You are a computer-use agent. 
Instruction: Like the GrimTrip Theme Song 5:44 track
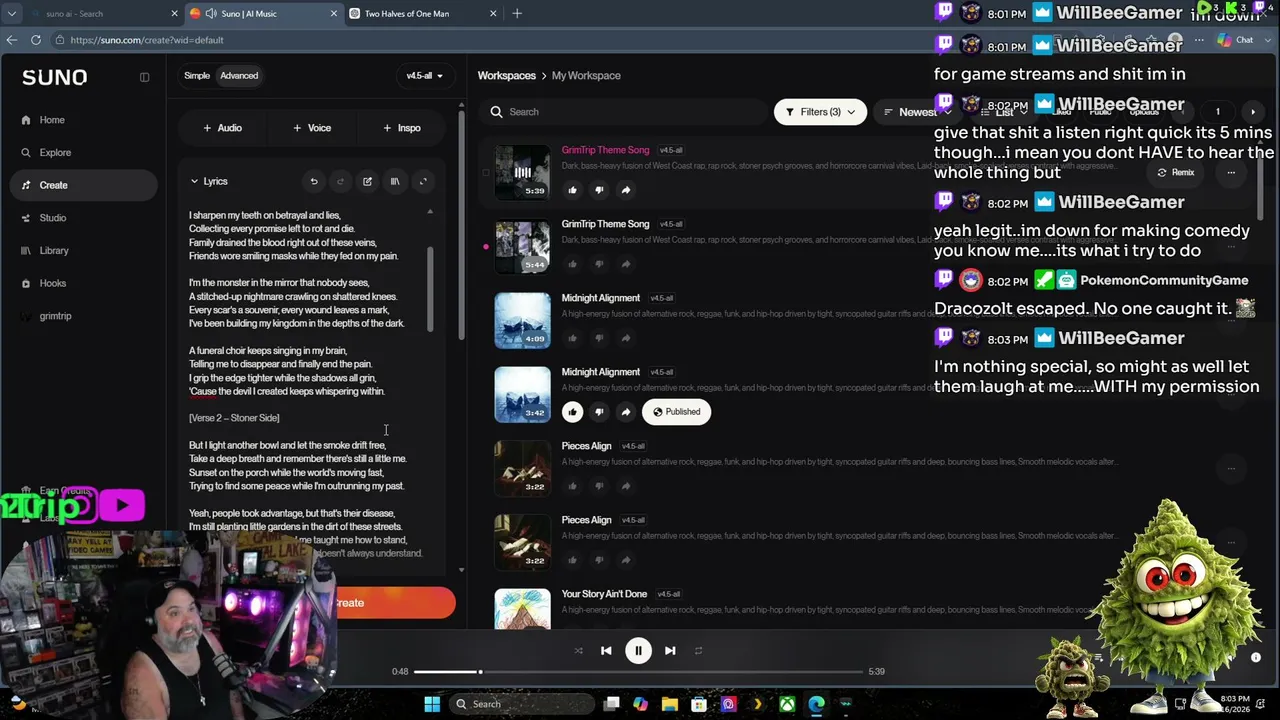coord(572,264)
